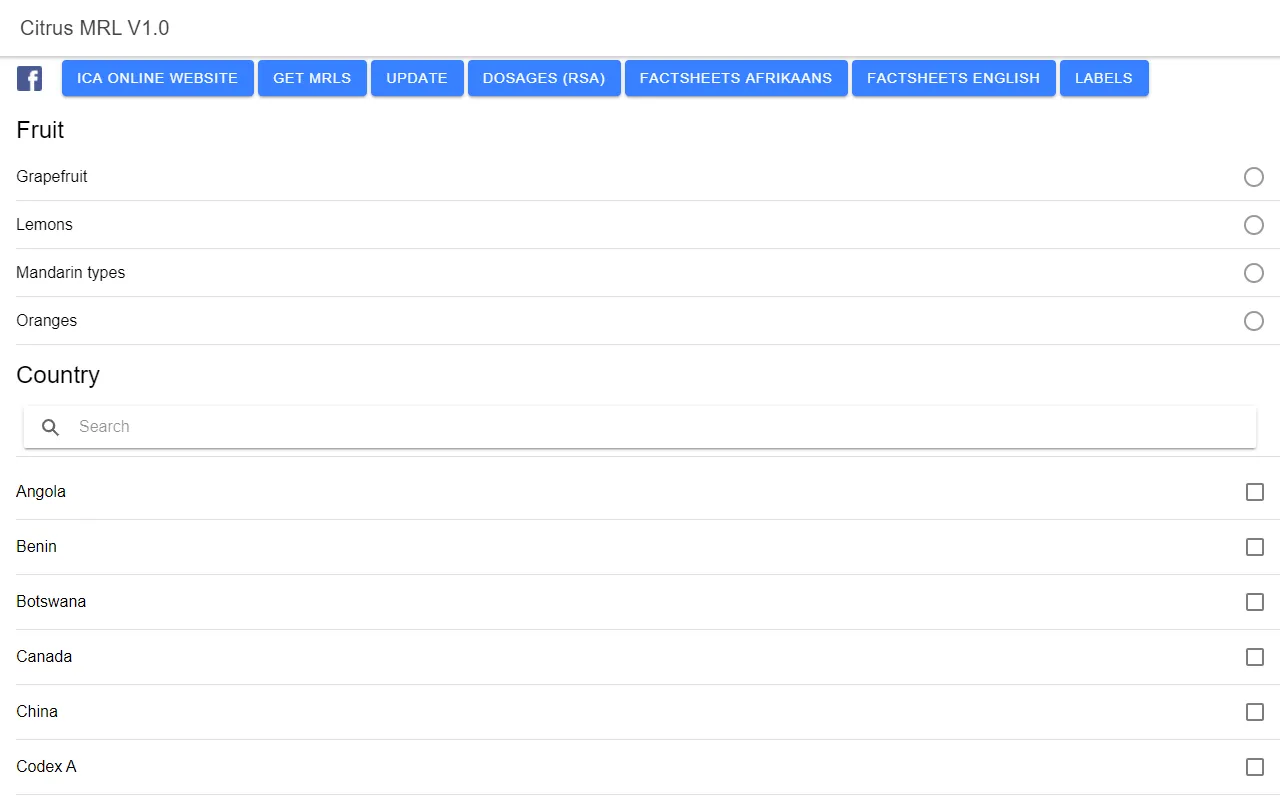Click the Lemons label text

coord(44,224)
